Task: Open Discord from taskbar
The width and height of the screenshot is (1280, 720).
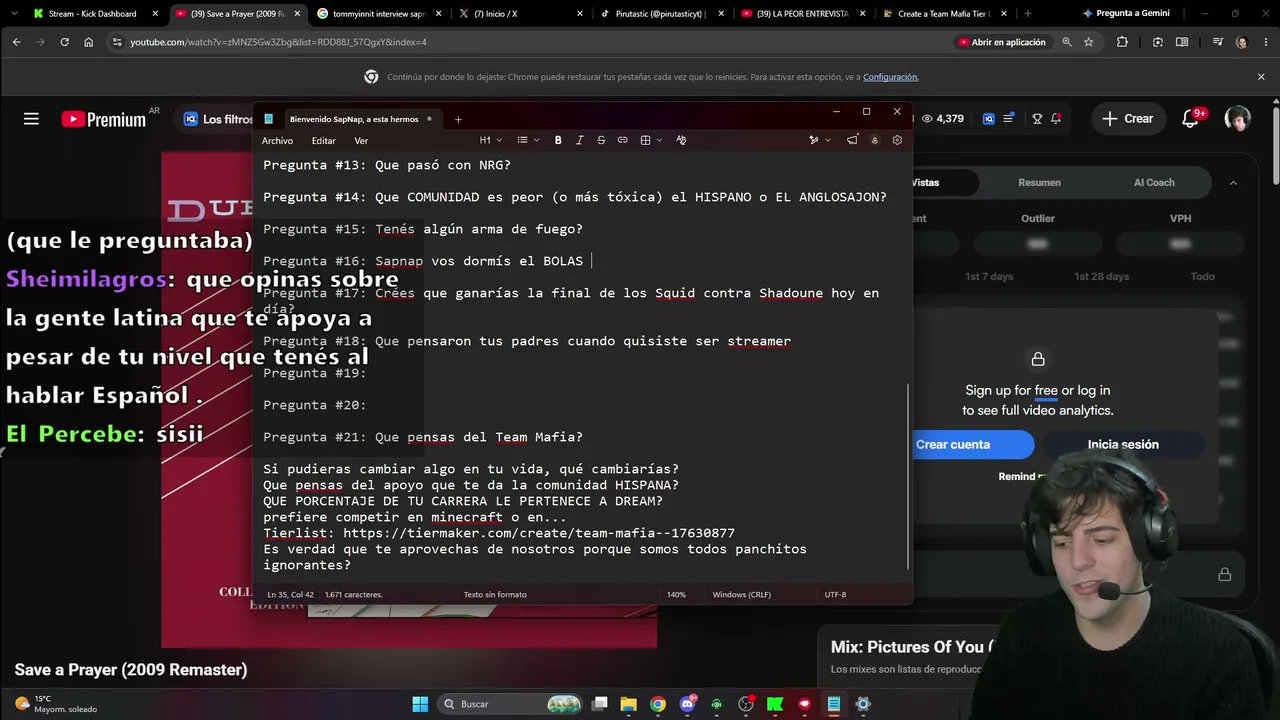Action: tap(687, 704)
